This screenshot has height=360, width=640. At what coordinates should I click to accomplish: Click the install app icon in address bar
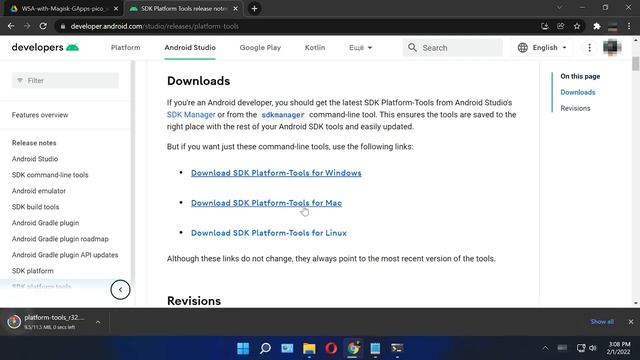pyautogui.click(x=544, y=26)
